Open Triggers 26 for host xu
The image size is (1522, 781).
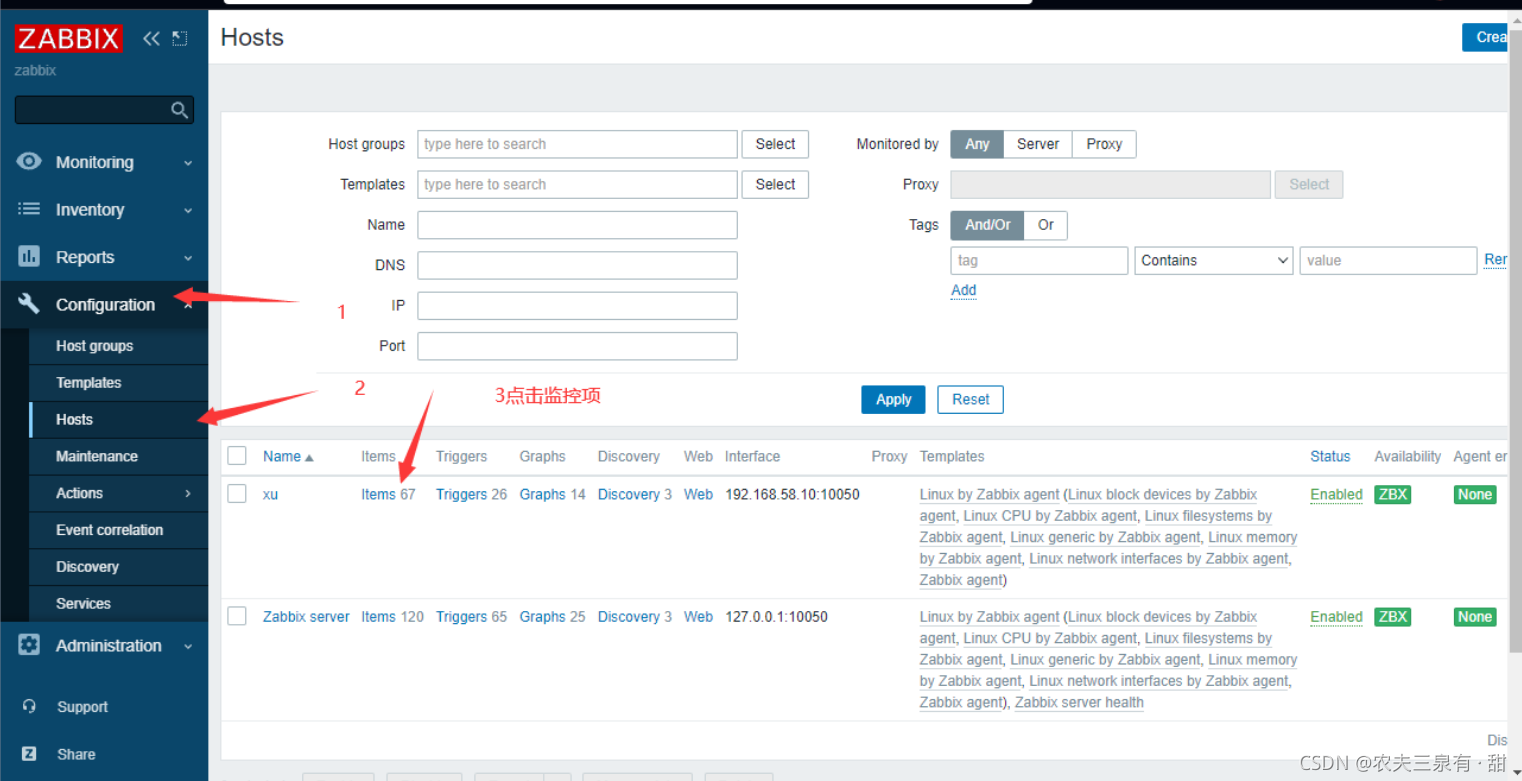point(471,494)
